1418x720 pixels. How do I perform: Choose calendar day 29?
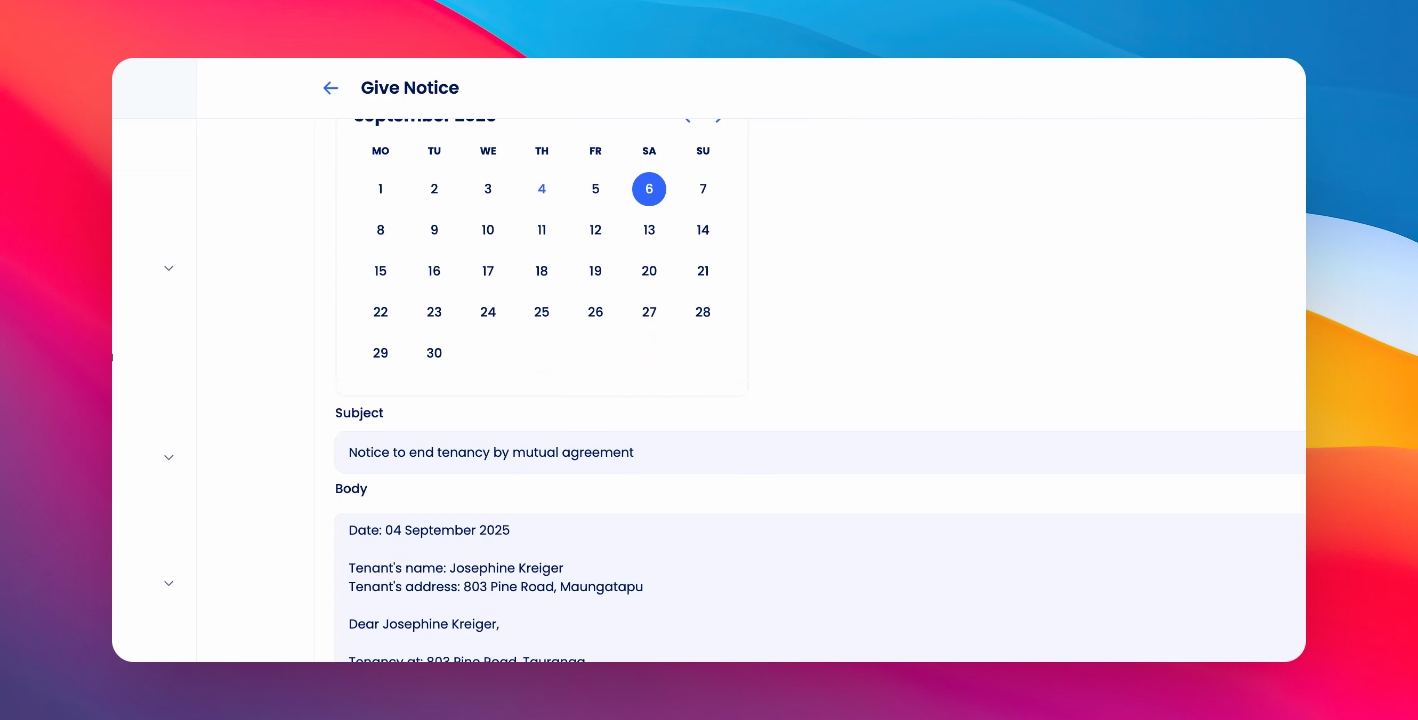pos(380,353)
